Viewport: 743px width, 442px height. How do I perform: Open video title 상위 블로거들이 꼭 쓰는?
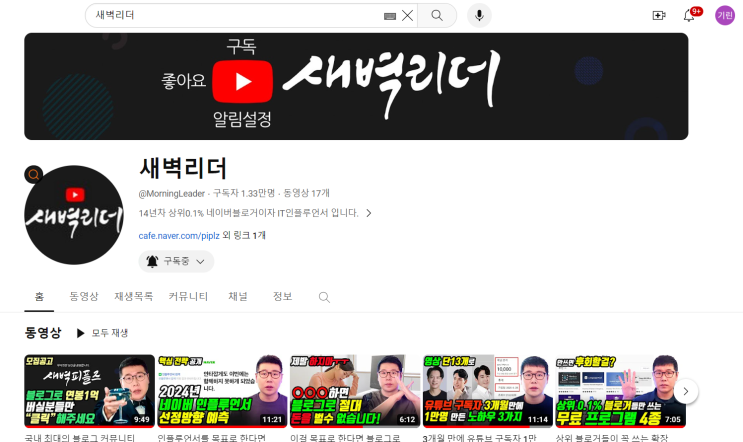[612, 438]
